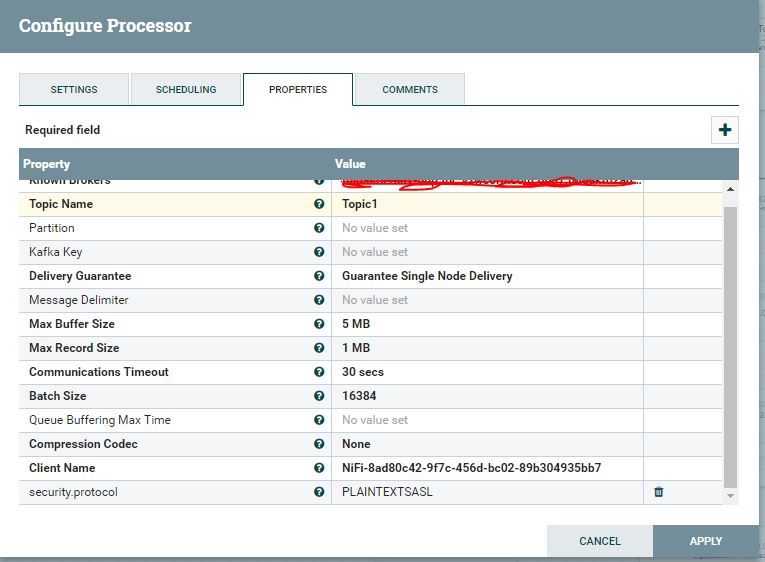The width and height of the screenshot is (765, 562).
Task: Click help icon beside Kafka Key
Action: point(319,252)
